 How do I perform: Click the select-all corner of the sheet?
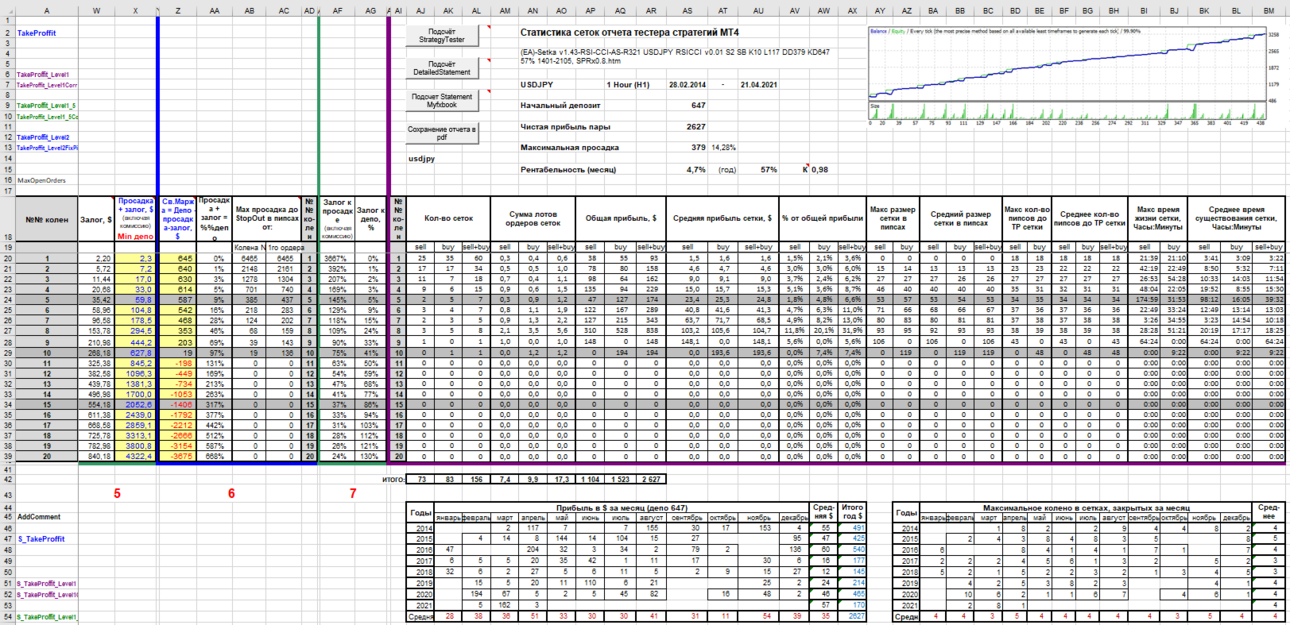(7, 13)
